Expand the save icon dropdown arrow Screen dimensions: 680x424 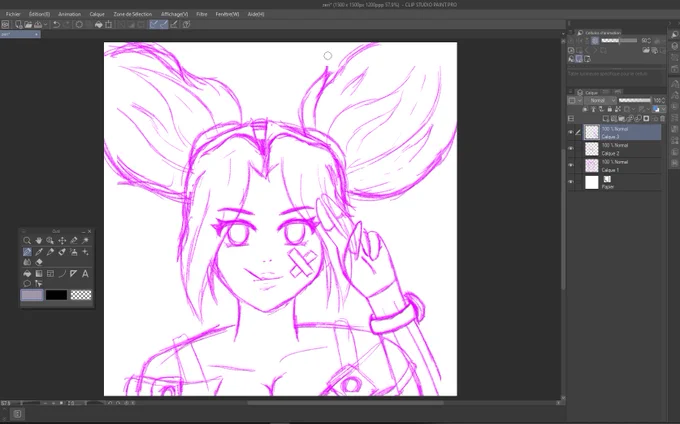[x=45, y=24]
